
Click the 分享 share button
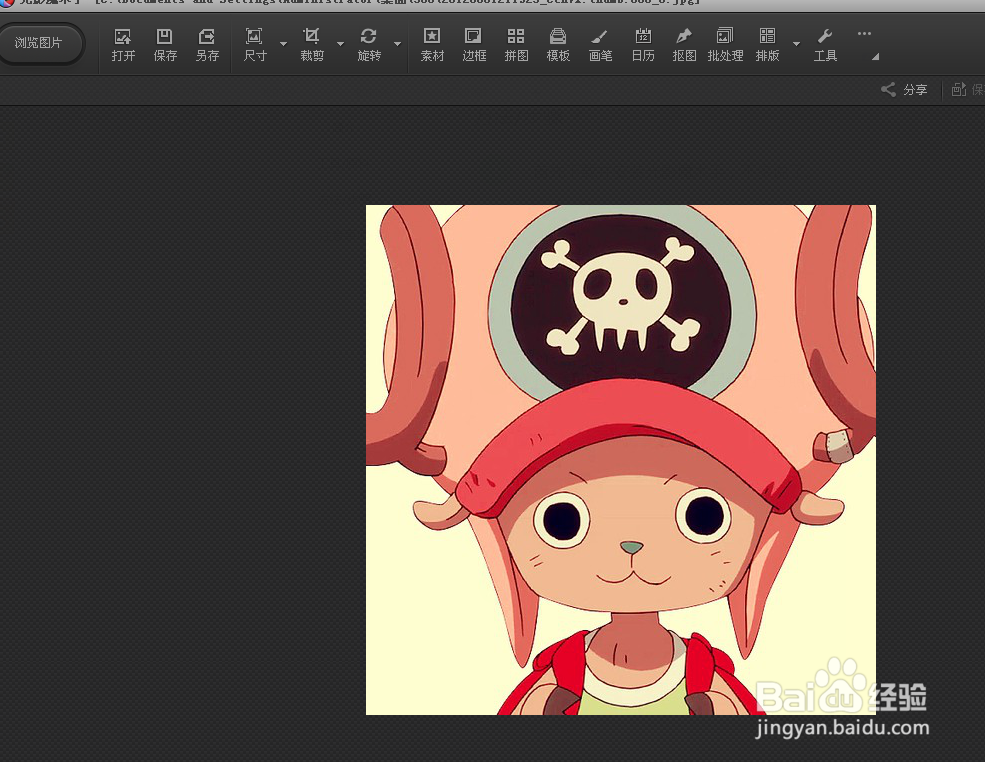(x=905, y=90)
